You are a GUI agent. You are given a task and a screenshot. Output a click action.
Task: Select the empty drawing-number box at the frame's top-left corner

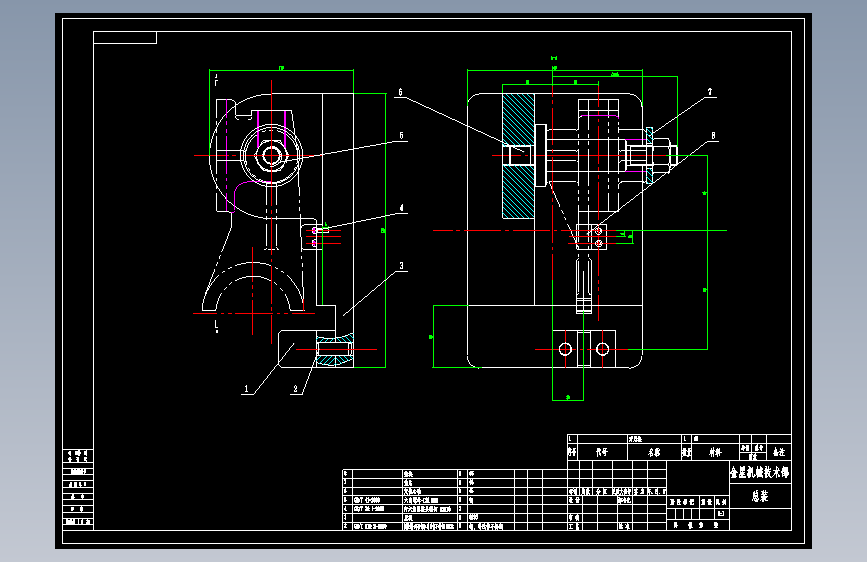point(125,38)
